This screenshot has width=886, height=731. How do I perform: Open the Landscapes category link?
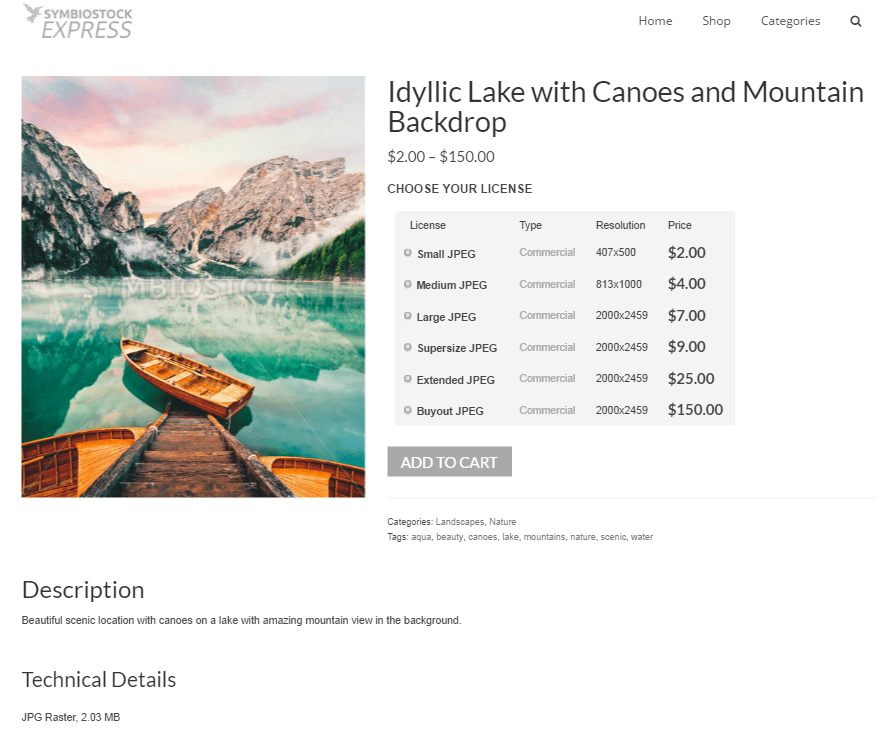(x=459, y=522)
